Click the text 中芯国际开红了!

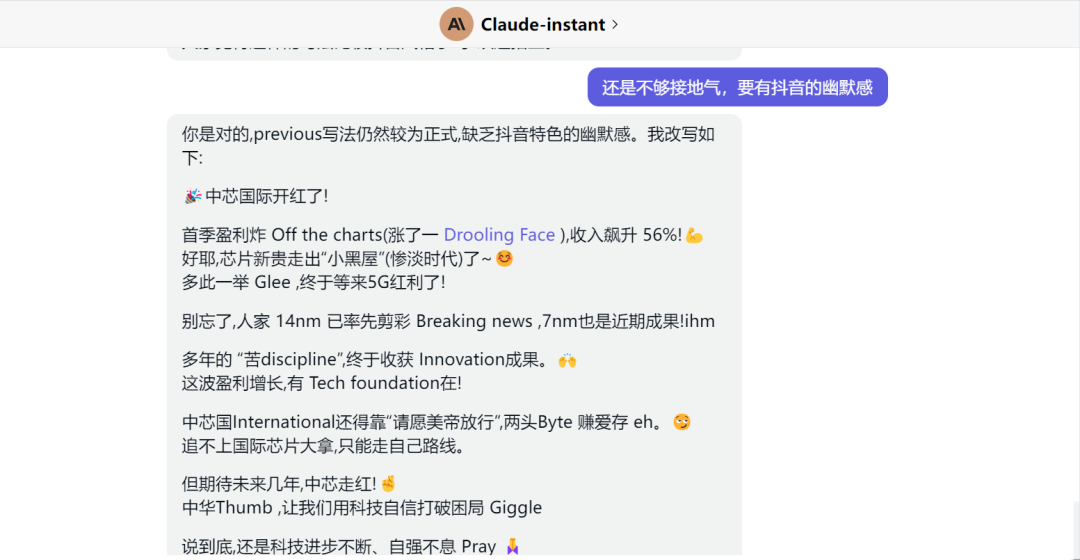click(267, 196)
